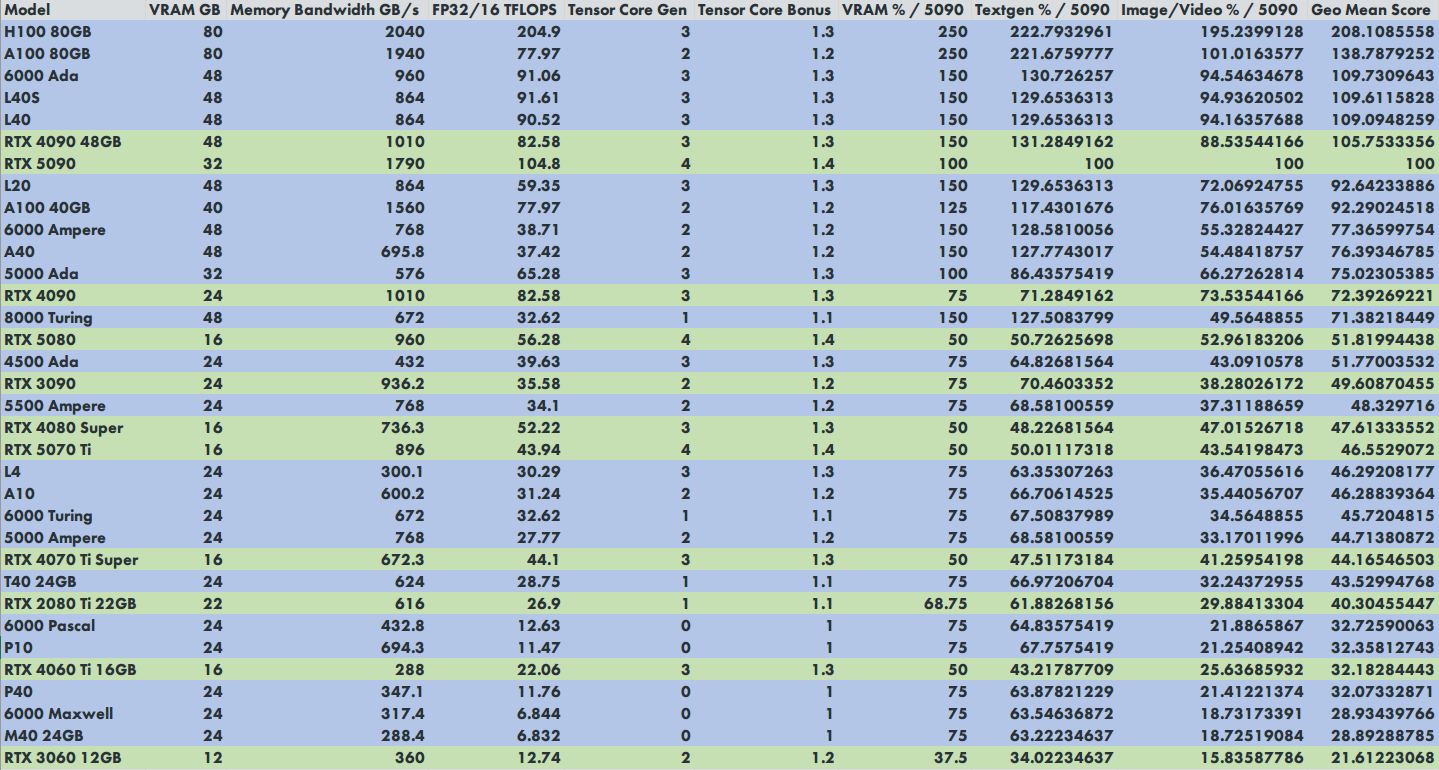Select the P10 model cell

[18, 648]
